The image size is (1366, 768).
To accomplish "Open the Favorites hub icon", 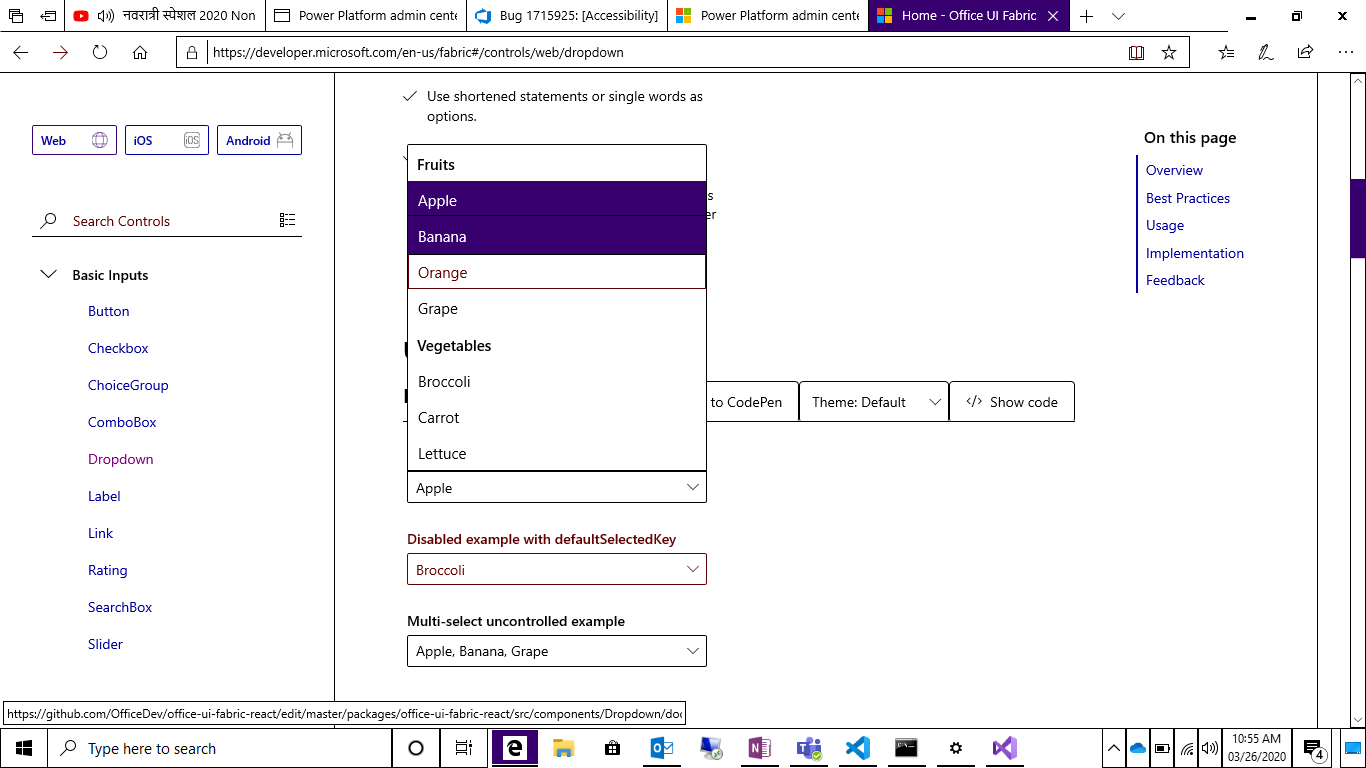I will click(1227, 52).
